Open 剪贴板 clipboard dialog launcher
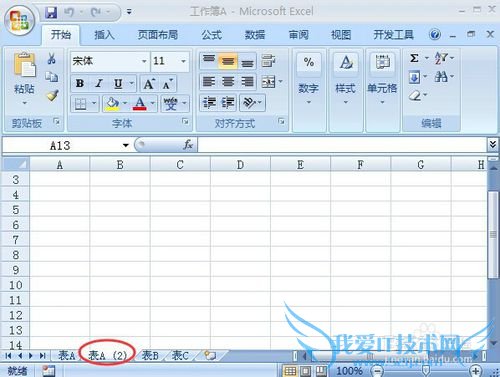Screen dimensions: 500x377 tap(57, 122)
